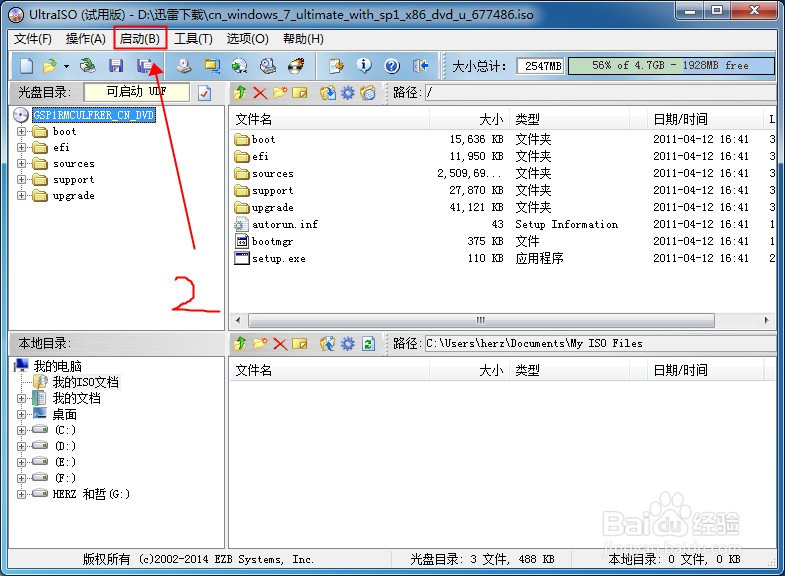Click the Rename icon in image pane toolbar
Screen dimensions: 785x576
pos(299,93)
